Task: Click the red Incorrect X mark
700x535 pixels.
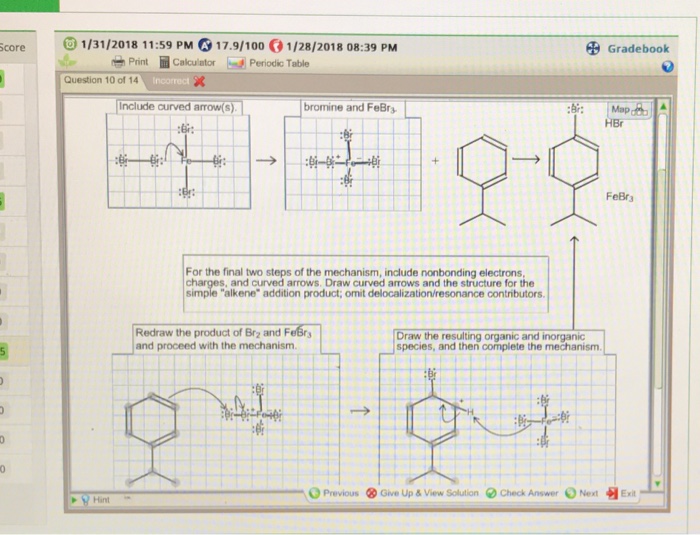Action: [200, 81]
